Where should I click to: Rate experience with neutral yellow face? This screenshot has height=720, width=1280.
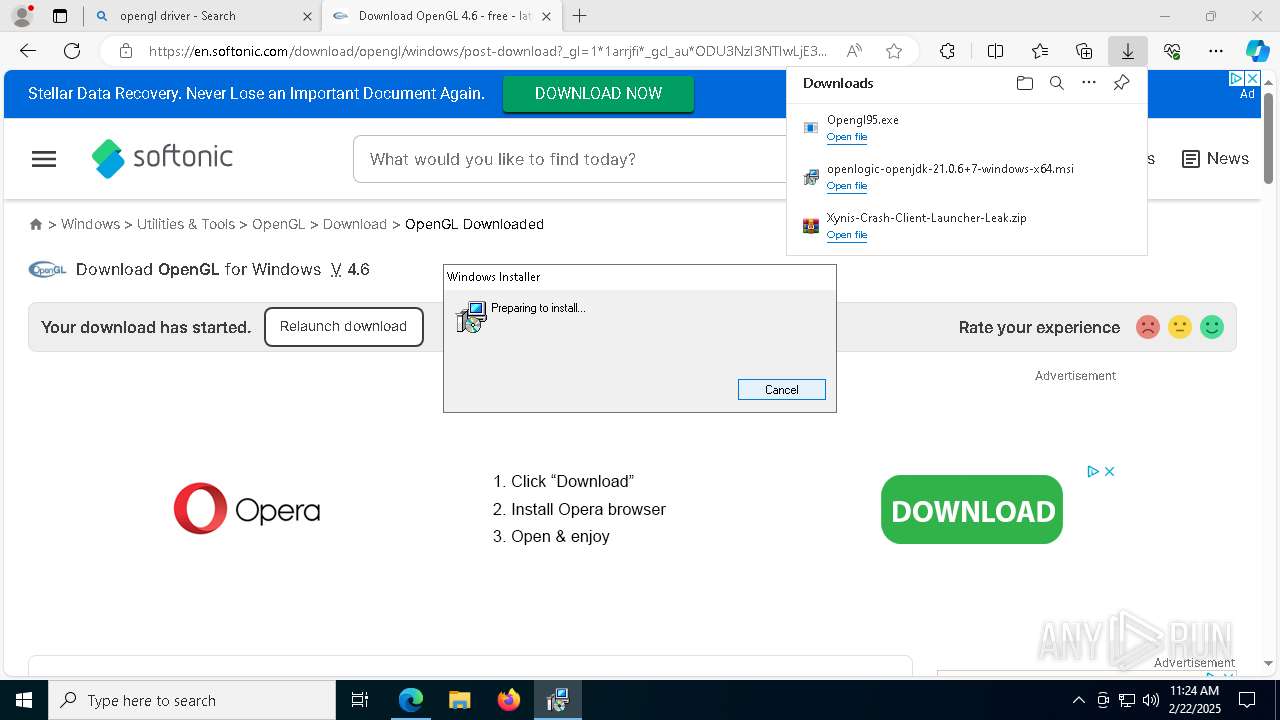pyautogui.click(x=1180, y=327)
